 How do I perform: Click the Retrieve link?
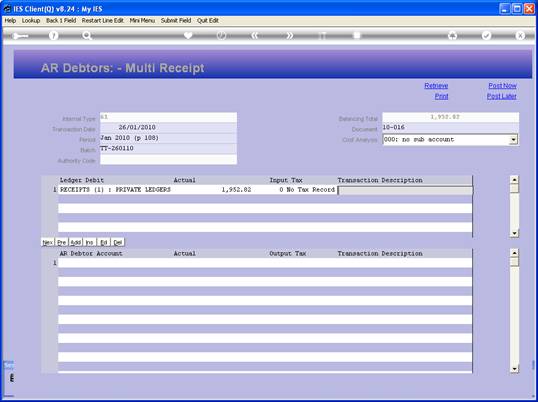pos(436,86)
